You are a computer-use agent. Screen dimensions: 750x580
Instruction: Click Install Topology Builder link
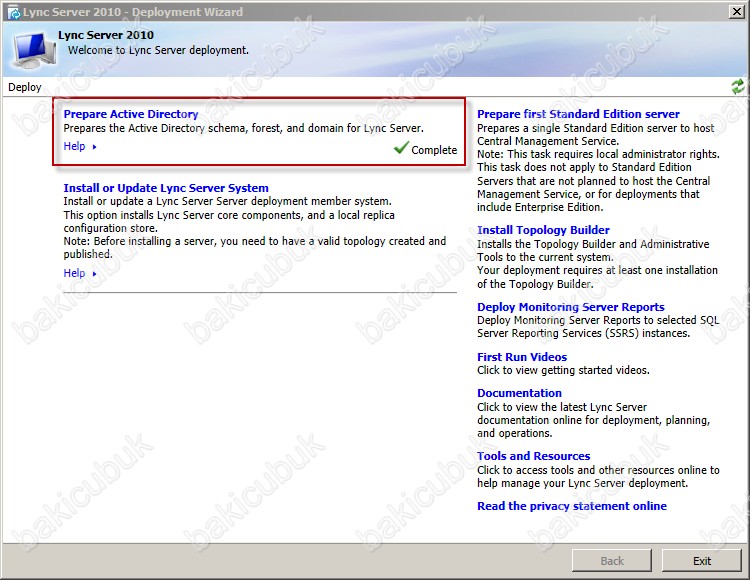(543, 230)
